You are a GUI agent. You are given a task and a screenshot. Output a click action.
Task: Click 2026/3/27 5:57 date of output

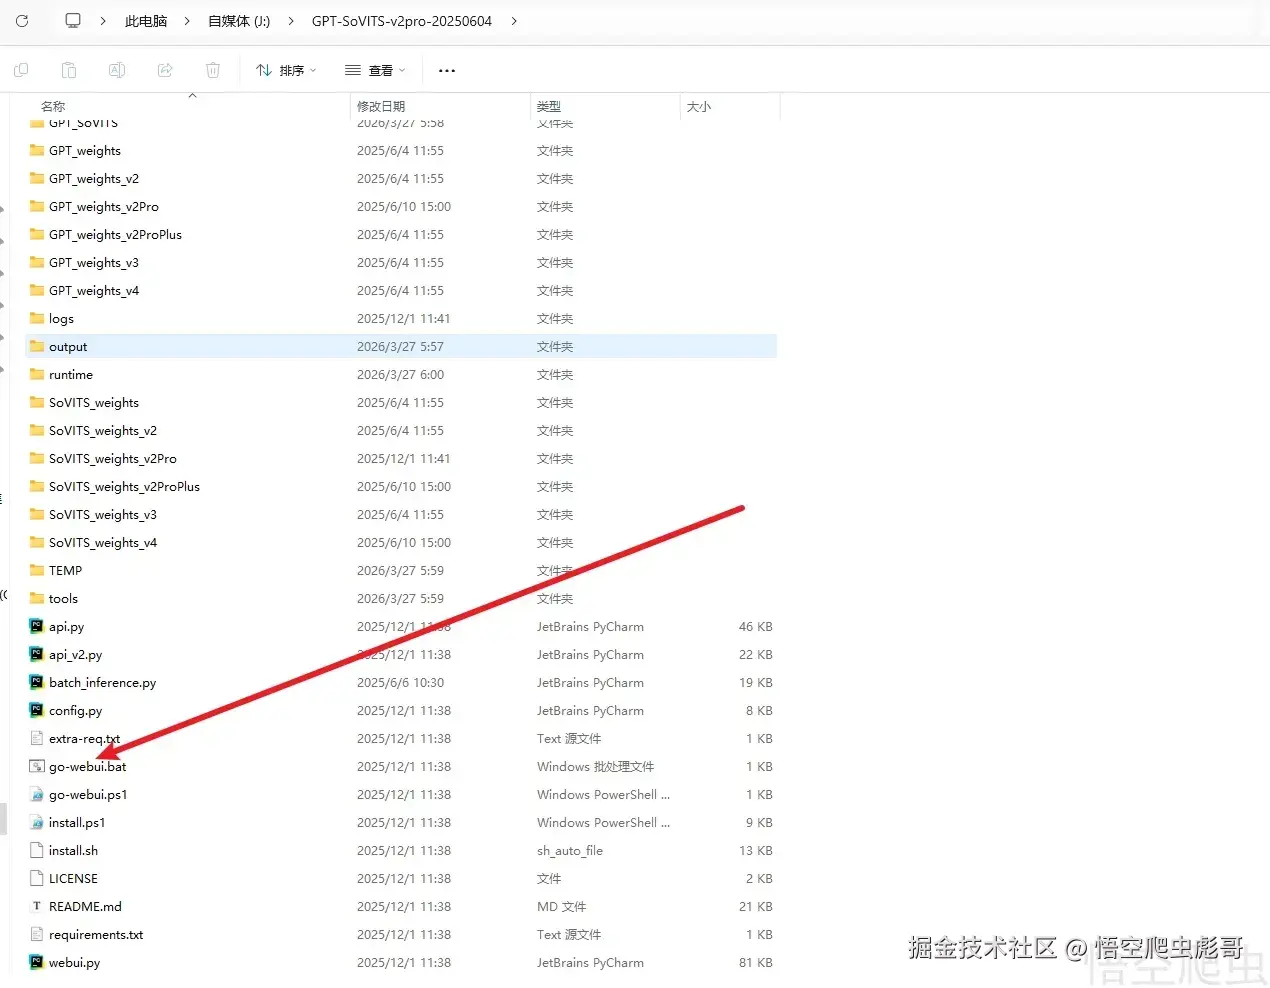(x=400, y=347)
